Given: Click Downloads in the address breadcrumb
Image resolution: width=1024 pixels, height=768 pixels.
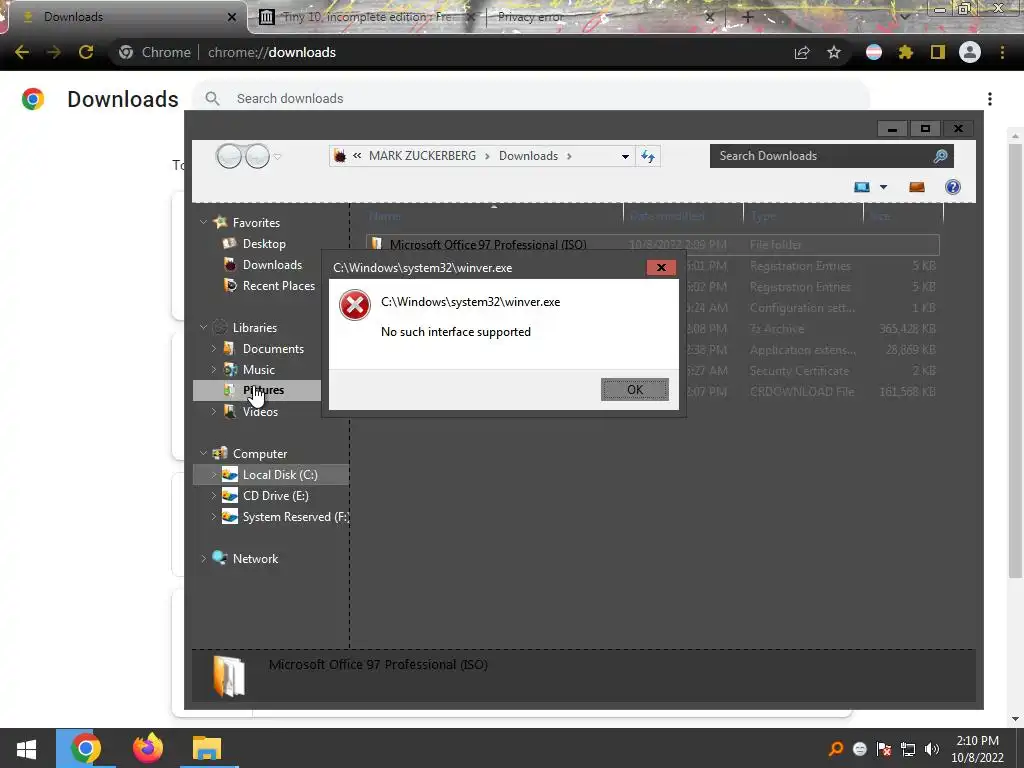Looking at the screenshot, I should tap(528, 156).
